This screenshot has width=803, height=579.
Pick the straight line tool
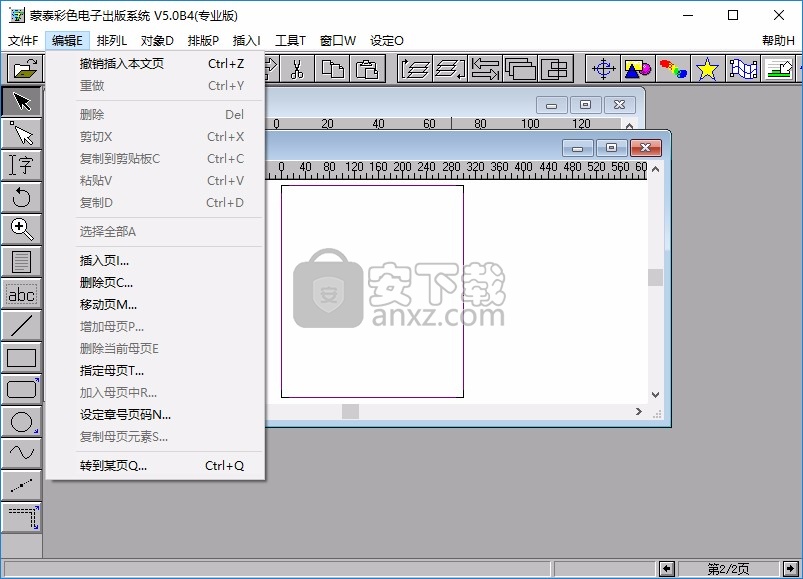click(x=22, y=325)
